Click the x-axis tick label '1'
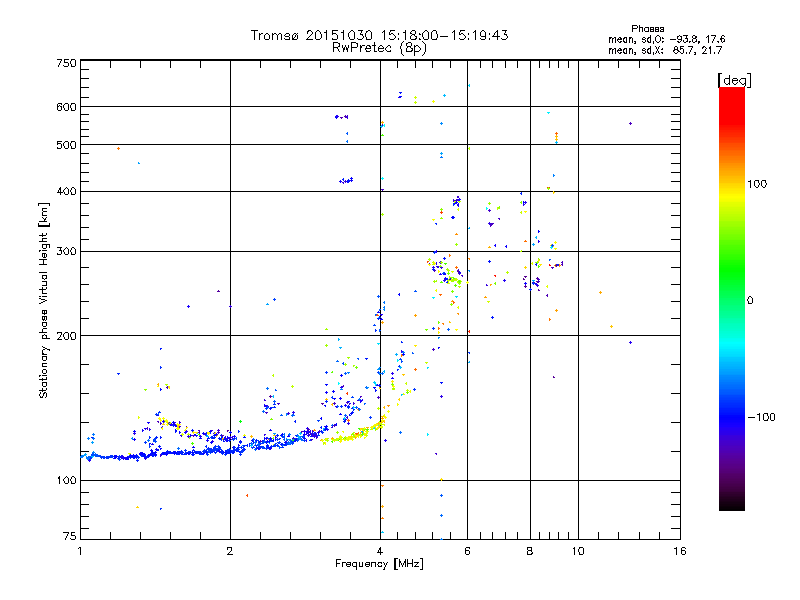 tap(80, 551)
